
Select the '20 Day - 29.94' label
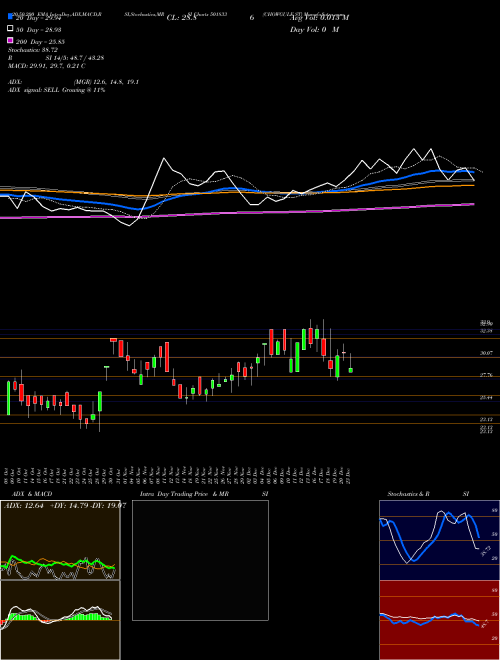(39, 18)
